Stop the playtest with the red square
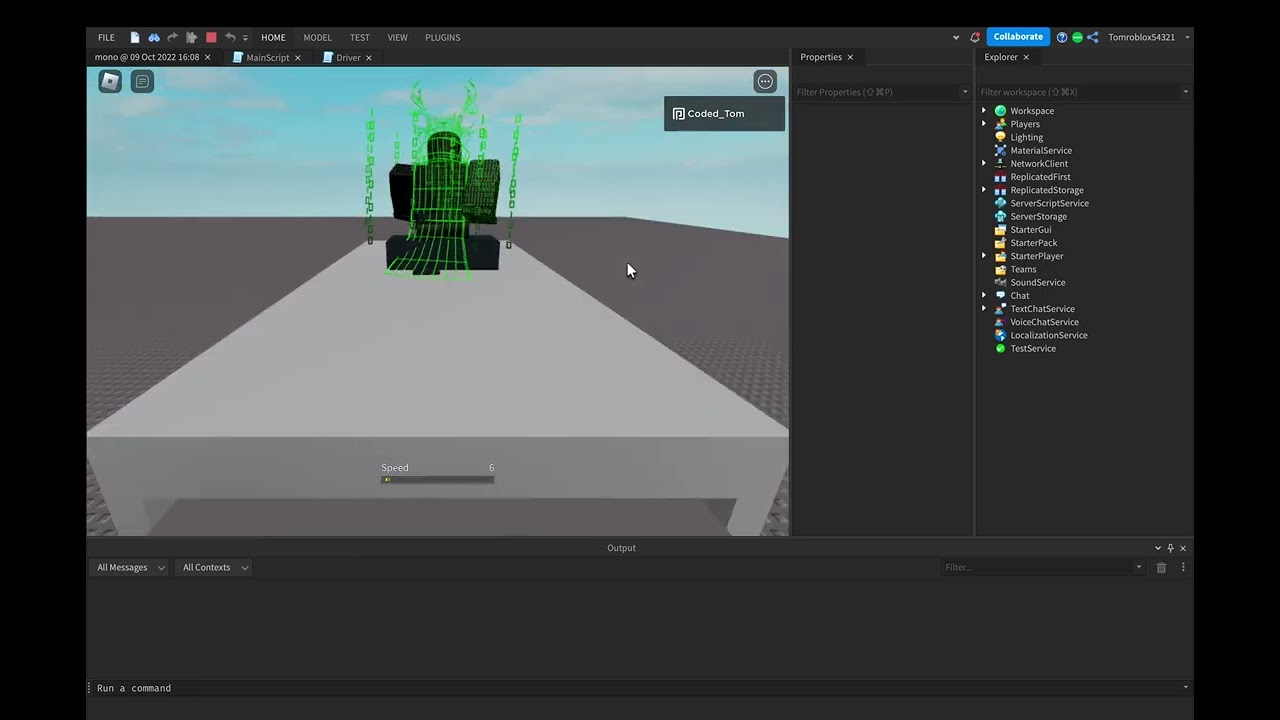The width and height of the screenshot is (1280, 720). coord(211,37)
